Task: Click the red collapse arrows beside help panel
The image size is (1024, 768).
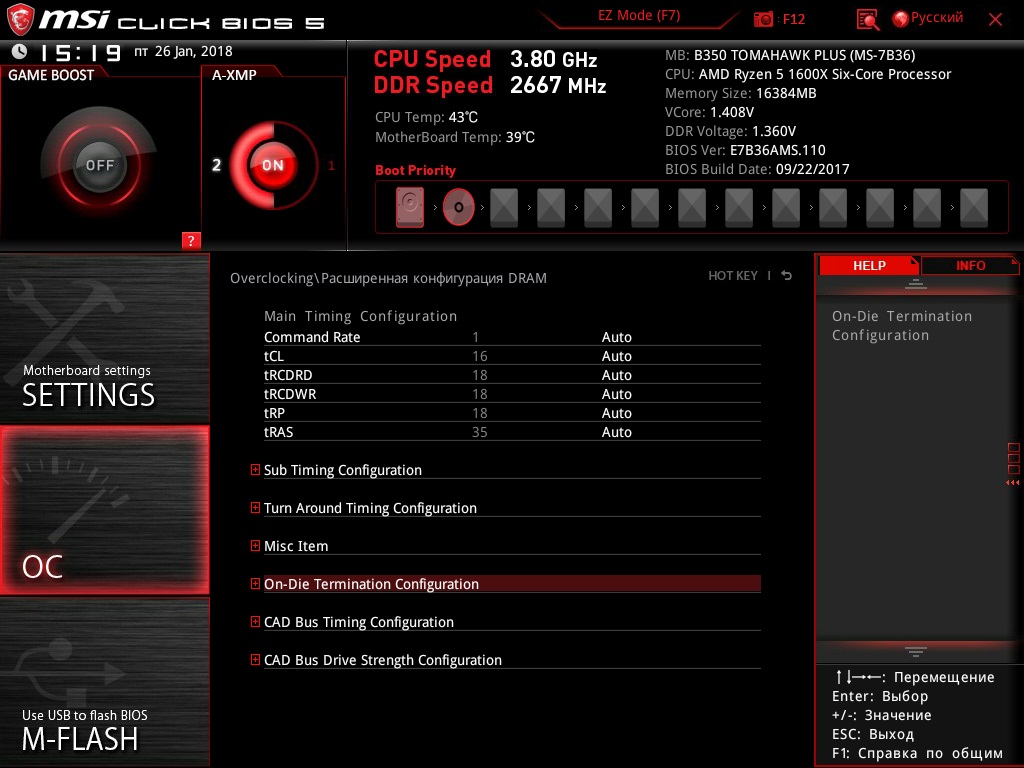Action: pos(1012,483)
